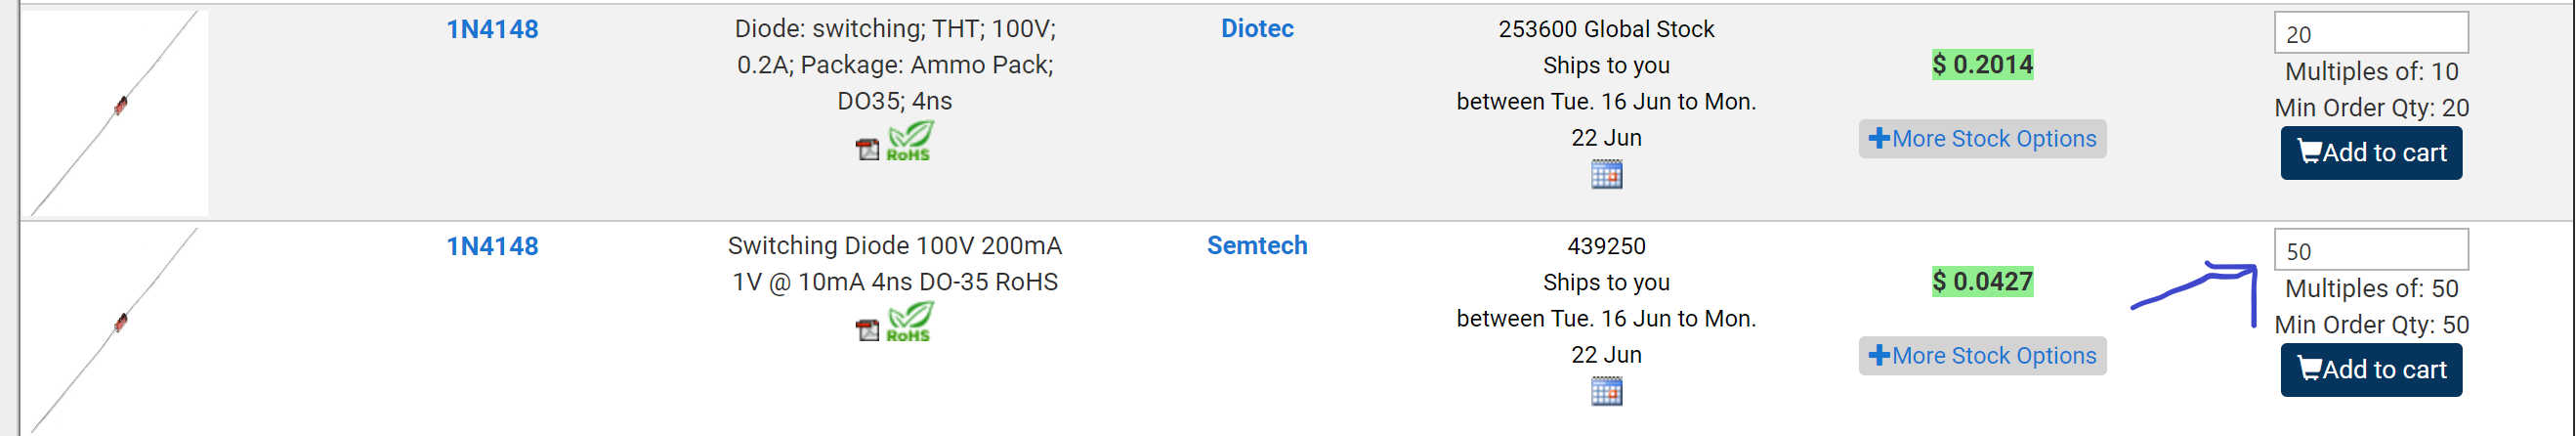Screen dimensions: 2576x436
Task: Add the Diotec 1N4148 to cart
Action: pos(2371,153)
